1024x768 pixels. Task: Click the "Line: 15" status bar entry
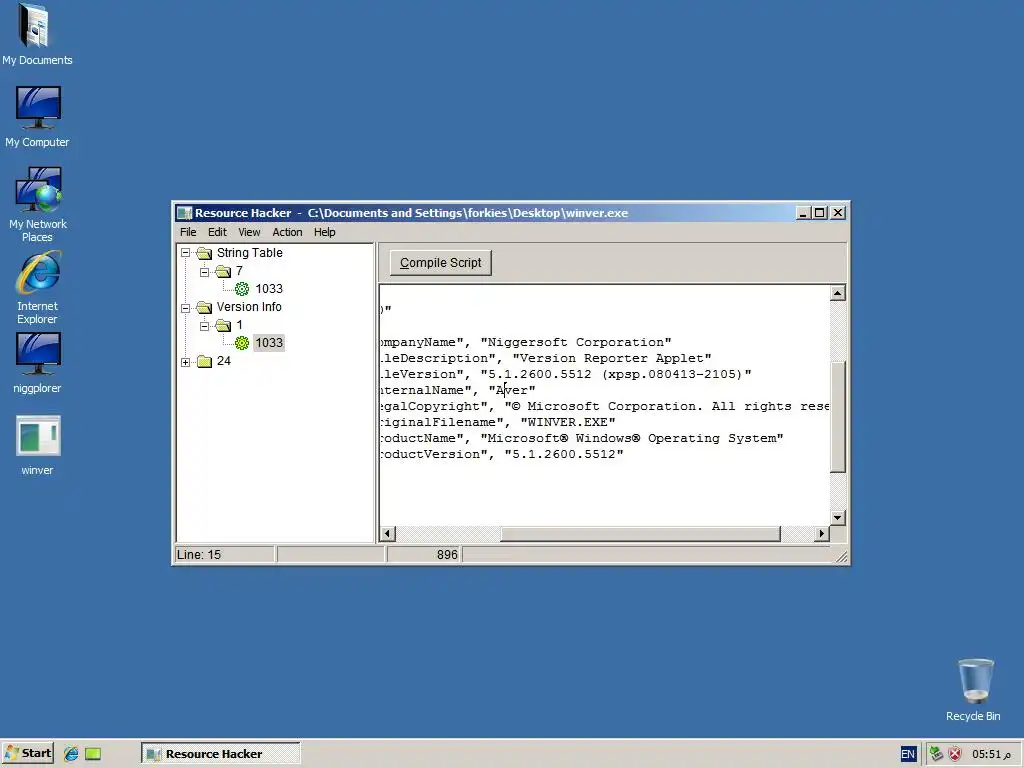click(x=225, y=554)
